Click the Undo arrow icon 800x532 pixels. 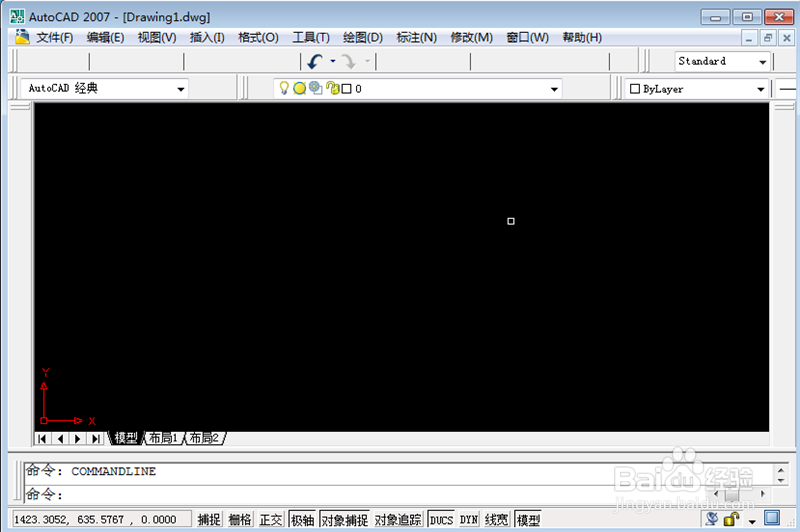coord(315,62)
